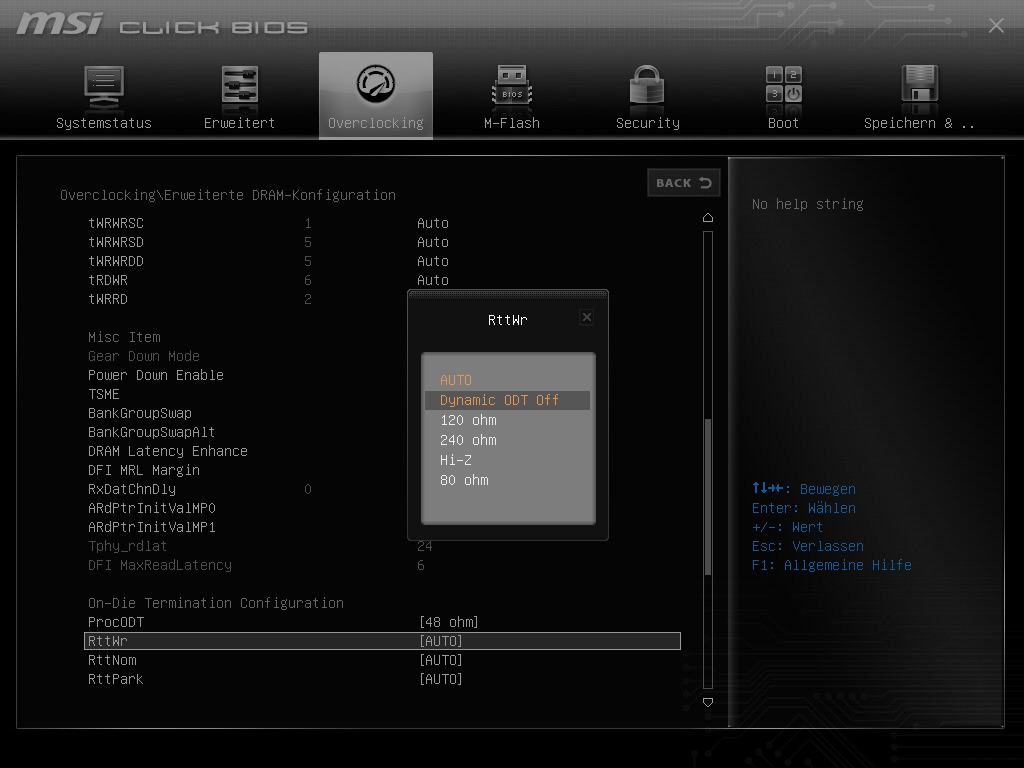Click the ProcODT label

(116, 622)
